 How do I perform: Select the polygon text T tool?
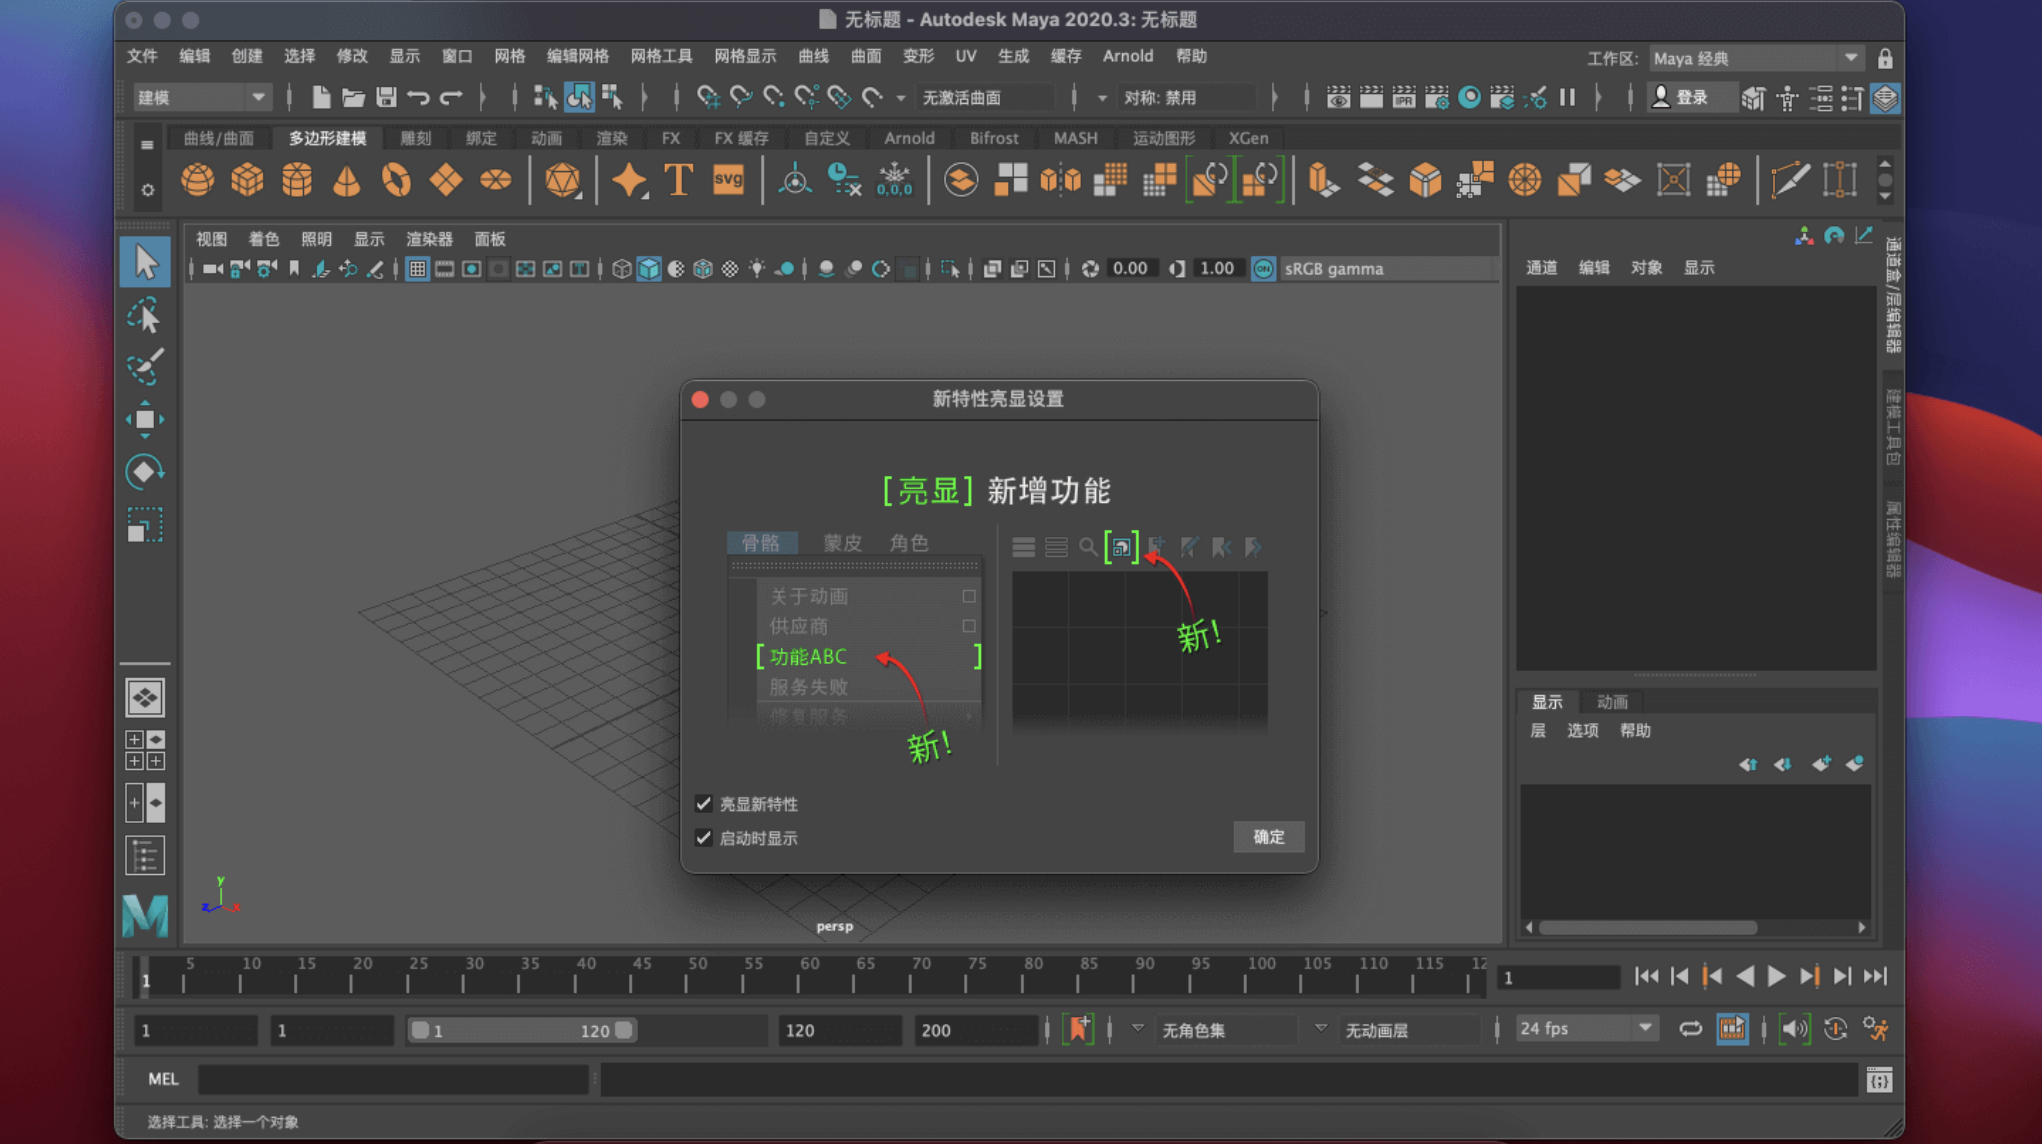pyautogui.click(x=679, y=180)
